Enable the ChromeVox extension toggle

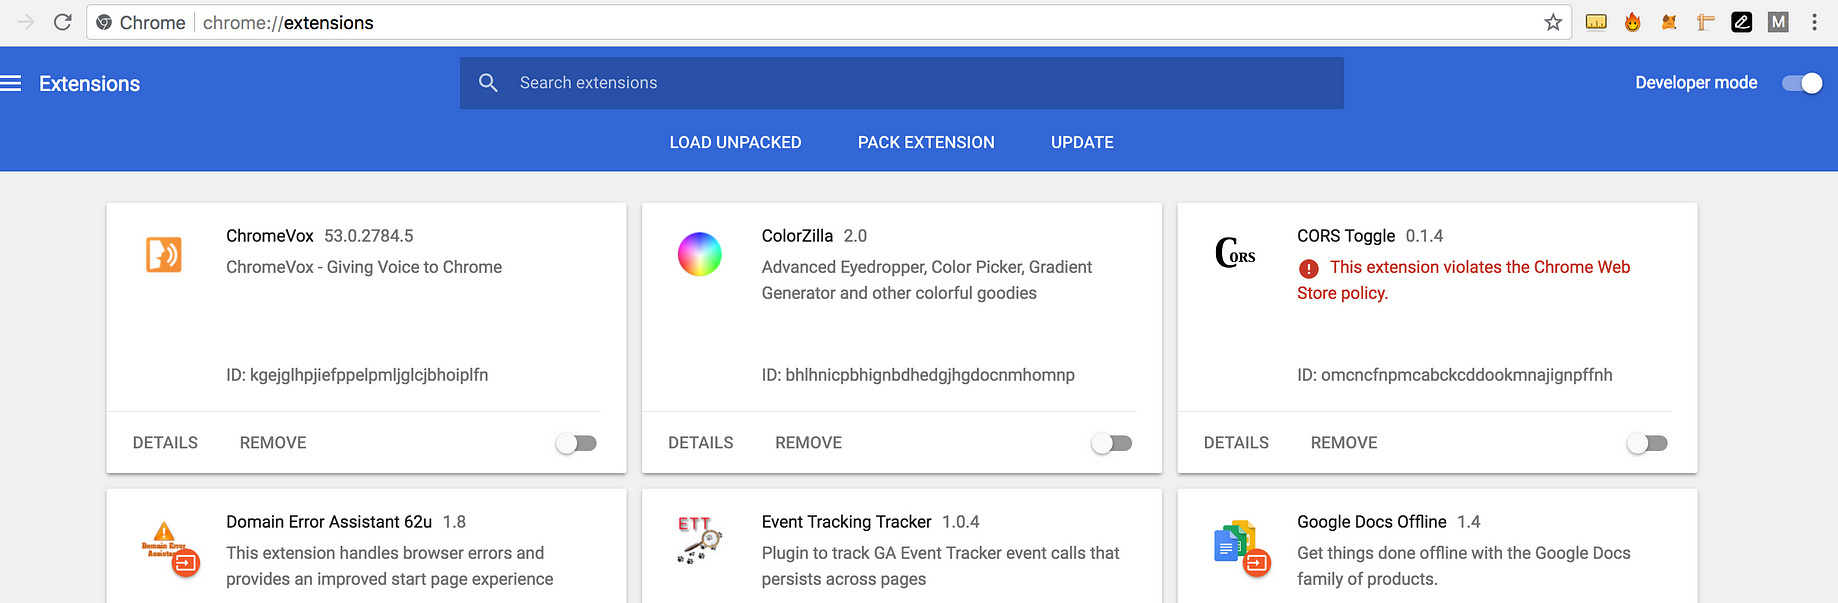pos(576,443)
